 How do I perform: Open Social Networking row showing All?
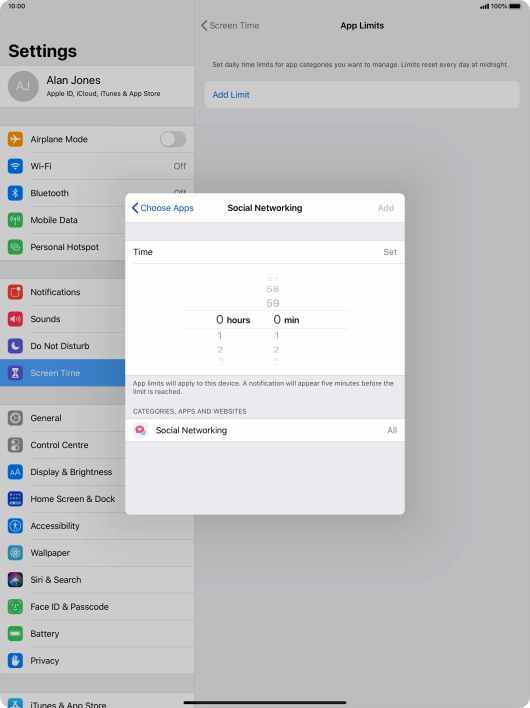pyautogui.click(x=265, y=430)
